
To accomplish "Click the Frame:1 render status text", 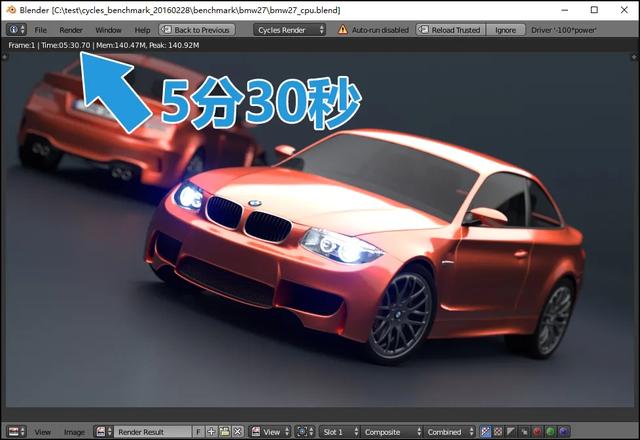I will [104, 45].
